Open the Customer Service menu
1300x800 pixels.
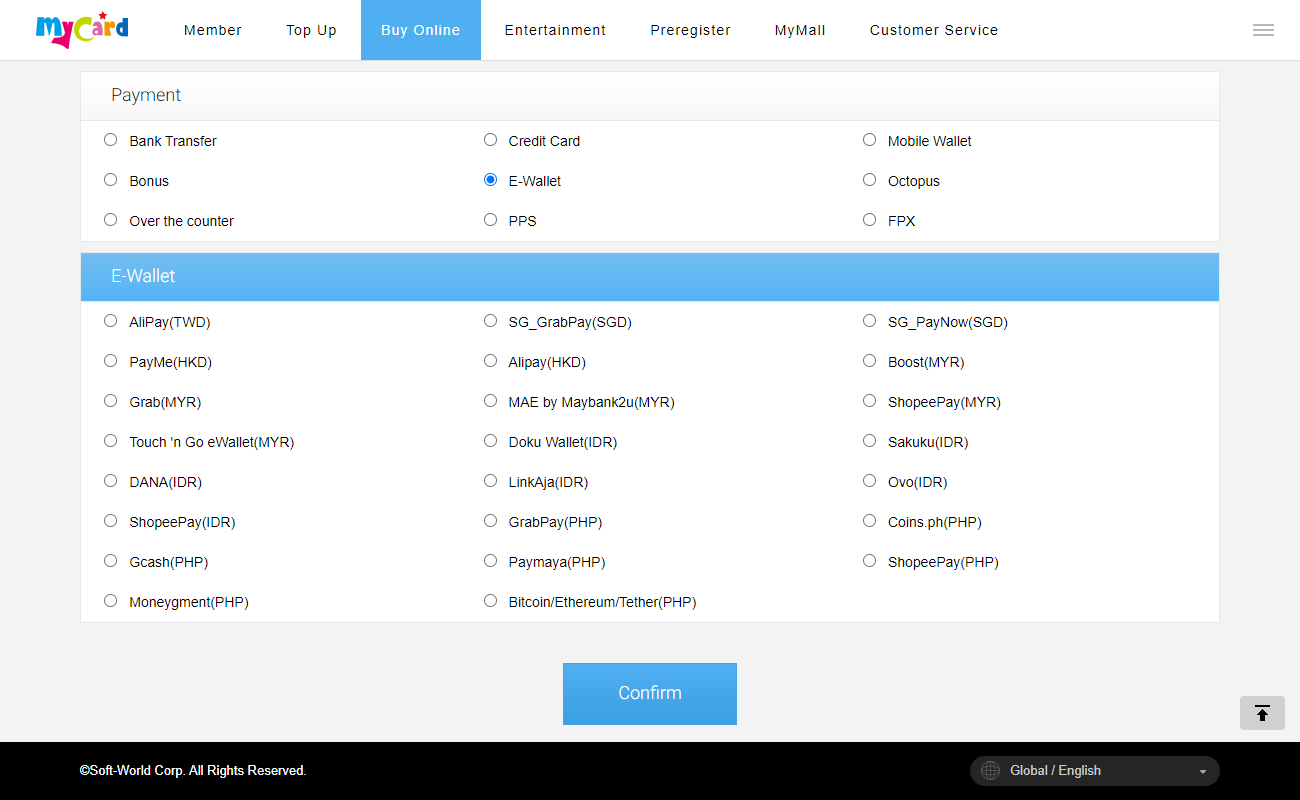pos(934,30)
